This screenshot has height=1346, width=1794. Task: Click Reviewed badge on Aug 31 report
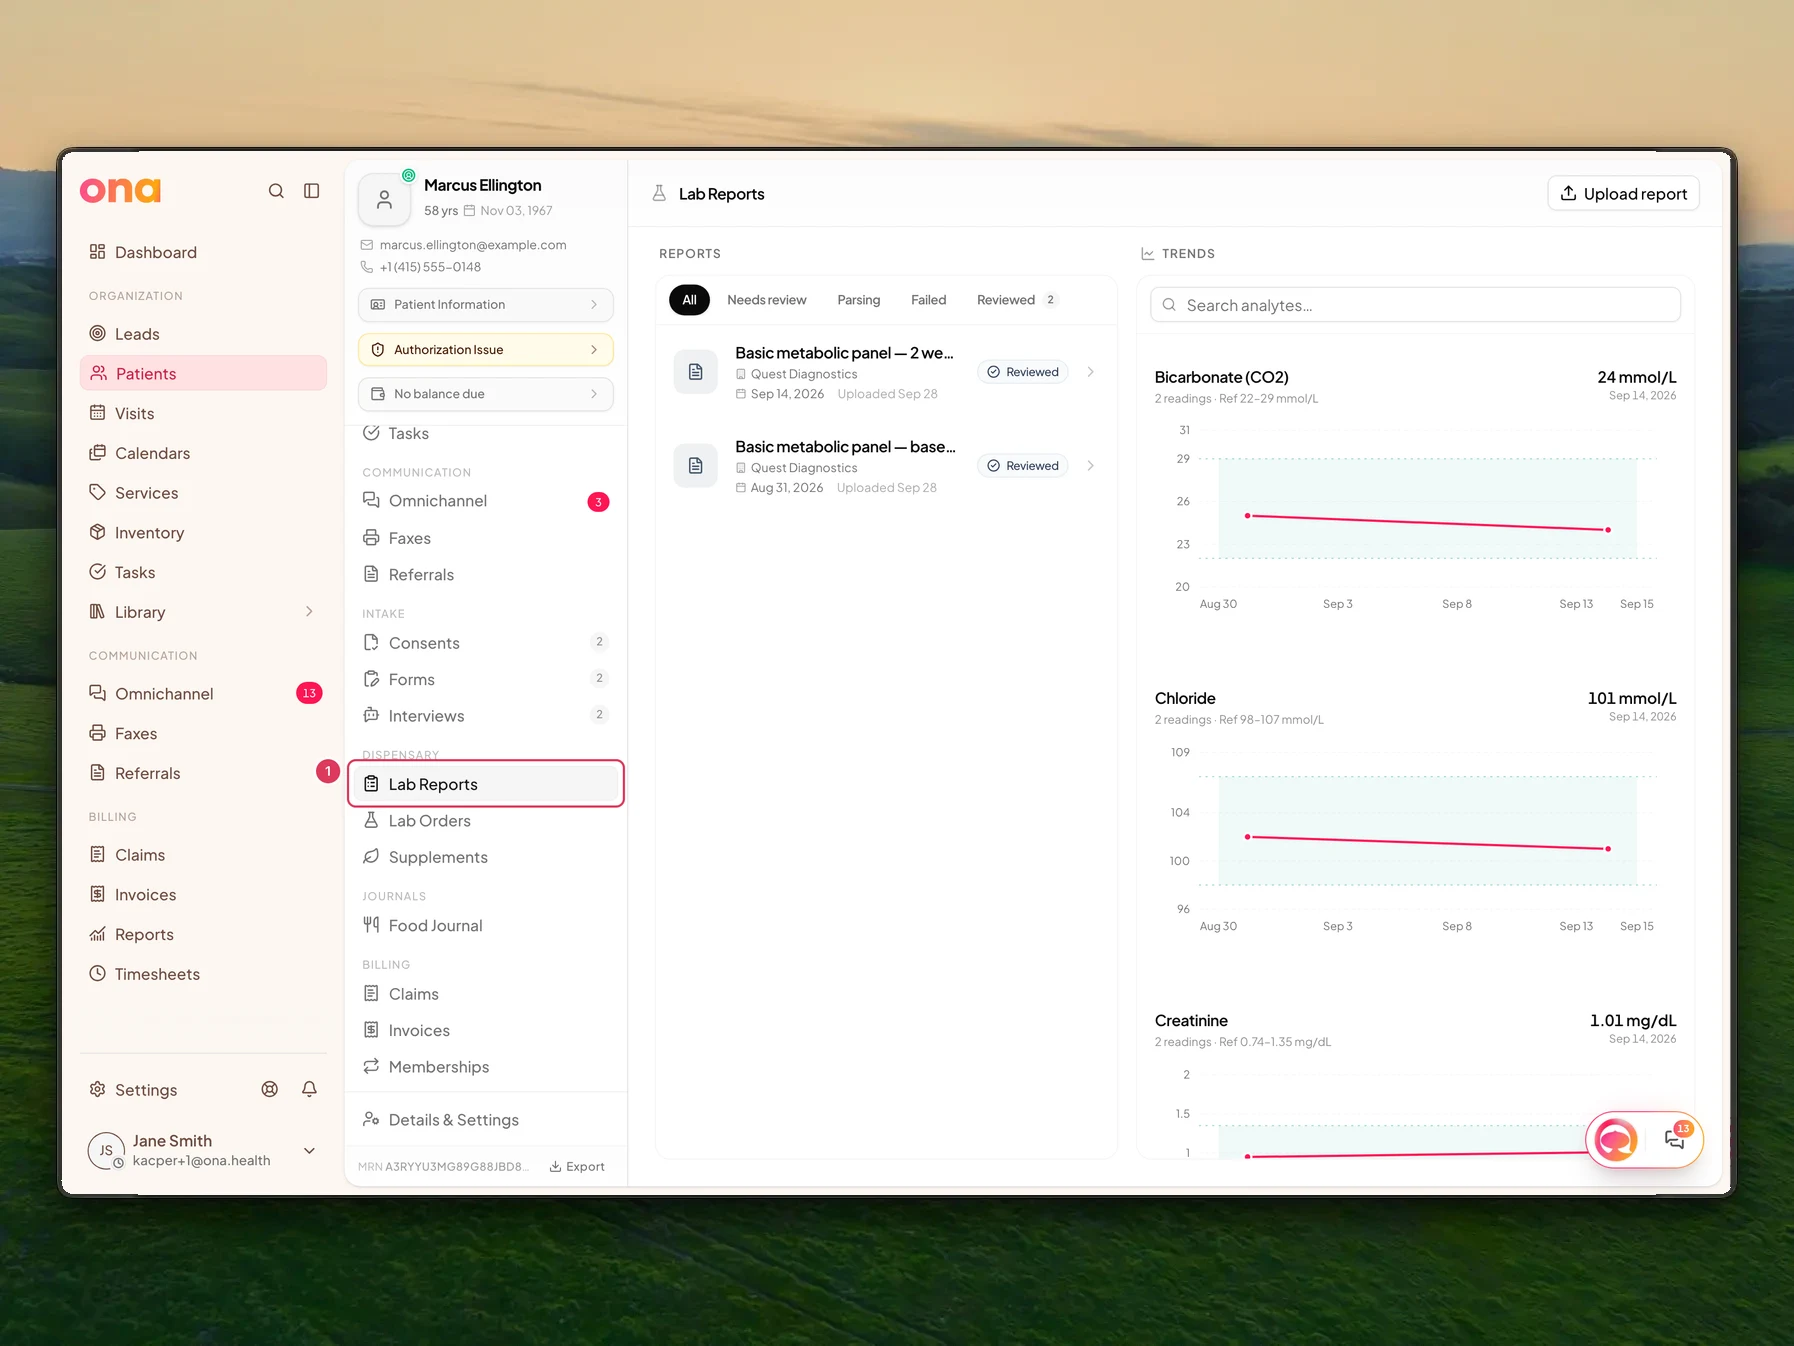click(1023, 466)
